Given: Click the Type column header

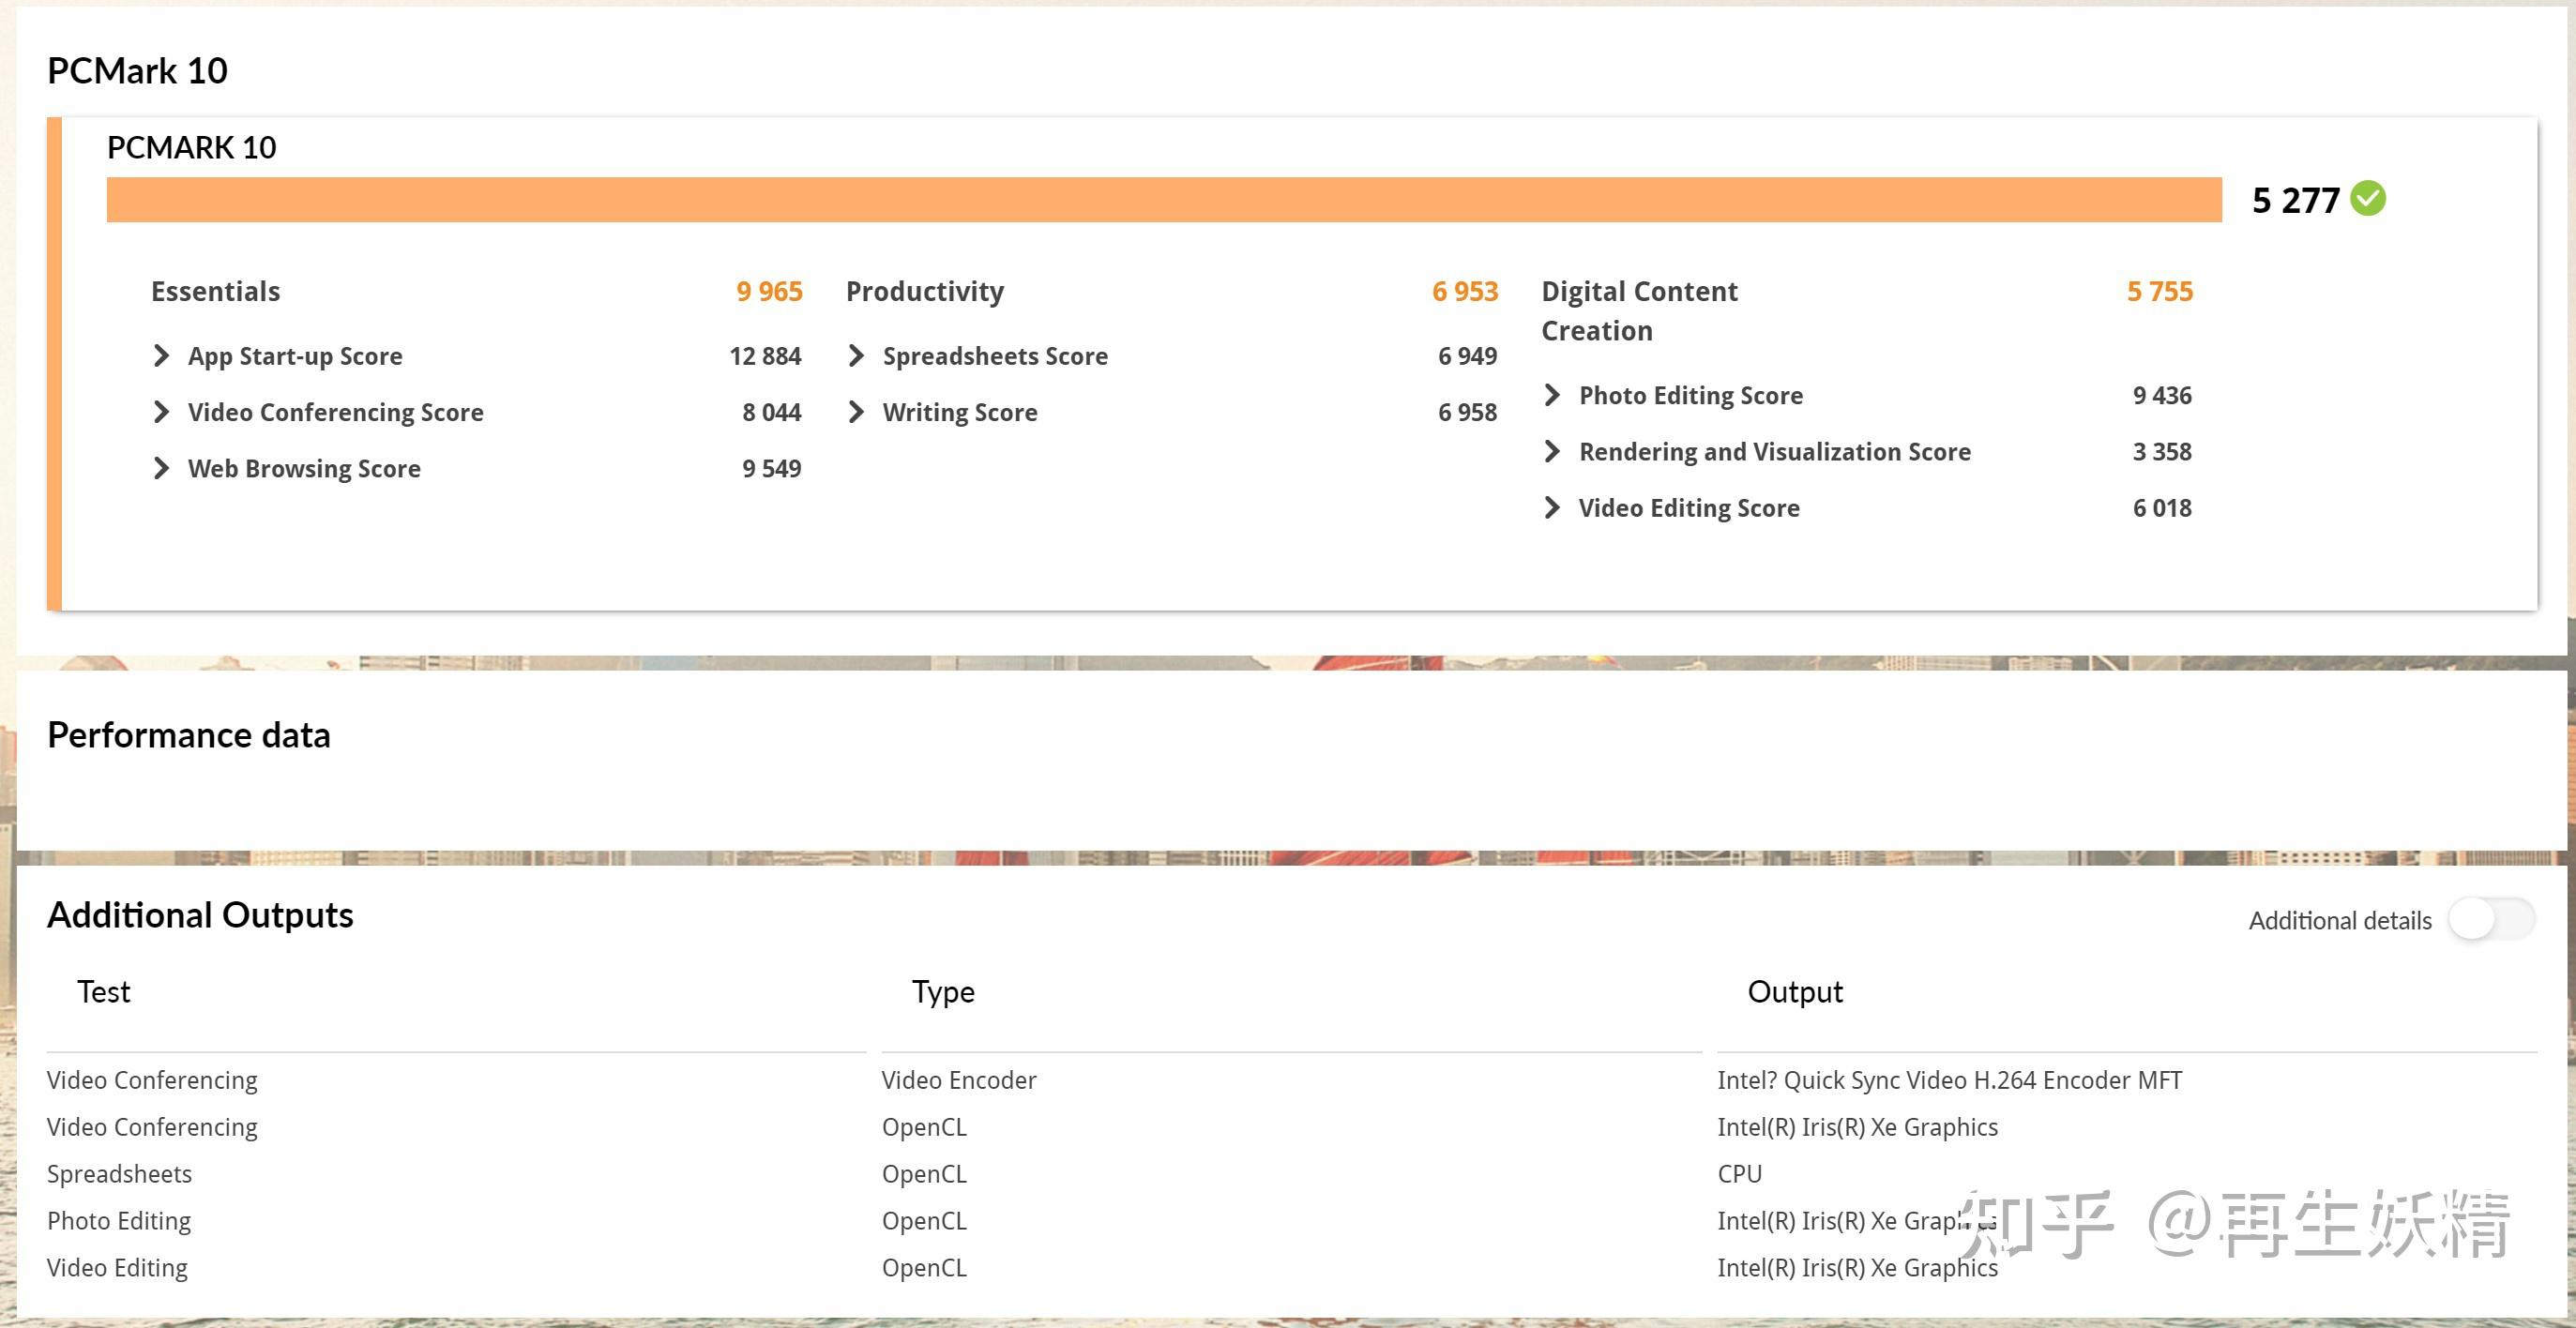Looking at the screenshot, I should 942,991.
